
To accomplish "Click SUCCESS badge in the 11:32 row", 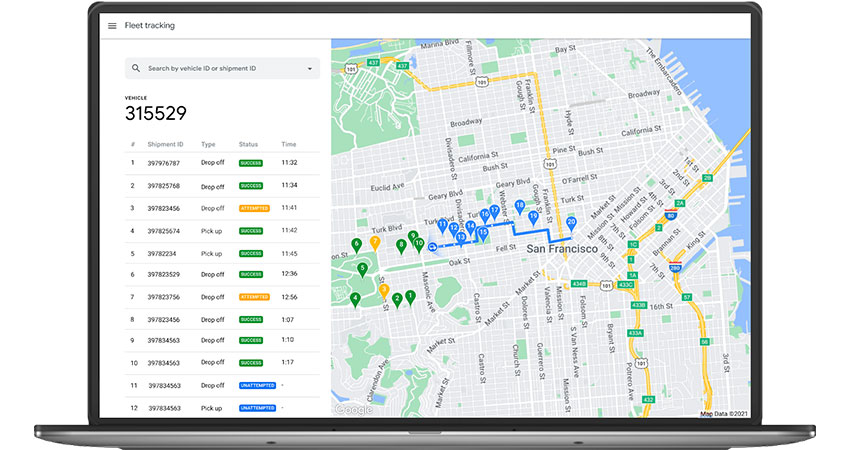I will (251, 163).
